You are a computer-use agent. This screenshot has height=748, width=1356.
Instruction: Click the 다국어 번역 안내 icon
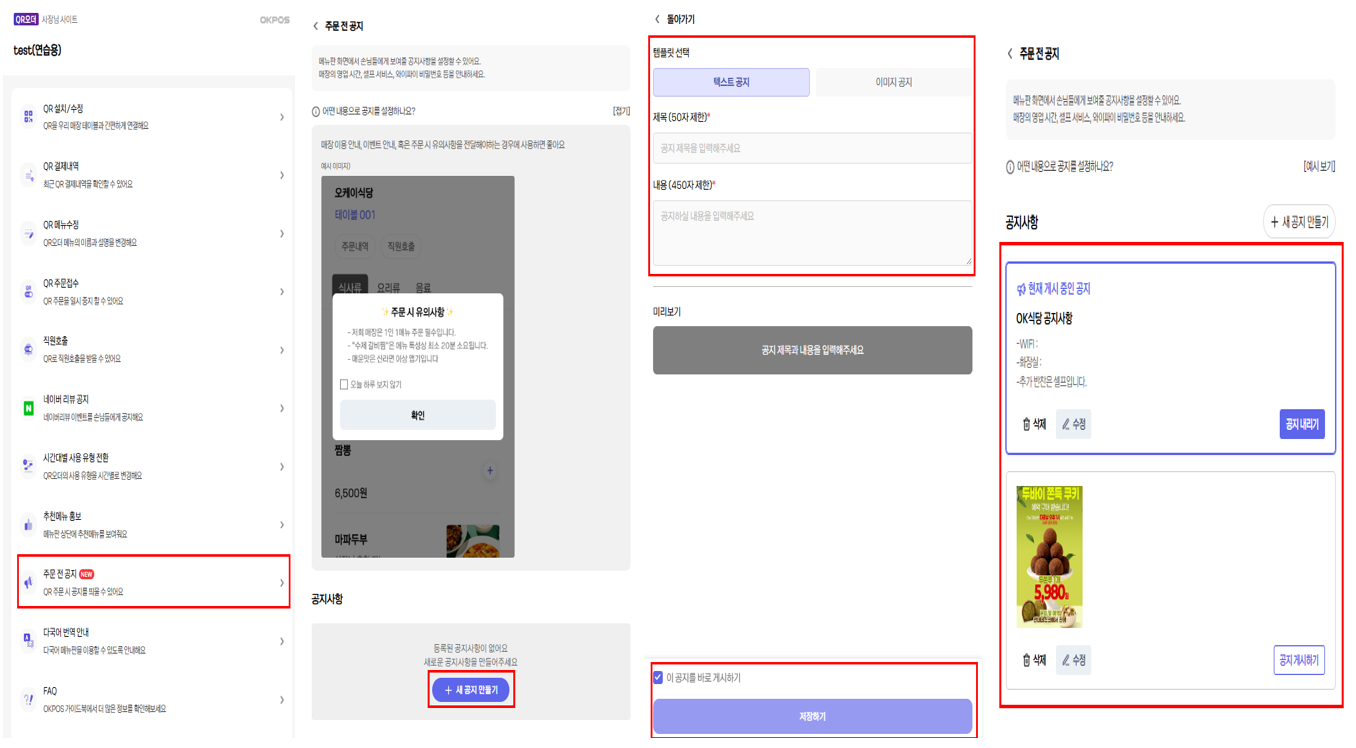tap(28, 641)
